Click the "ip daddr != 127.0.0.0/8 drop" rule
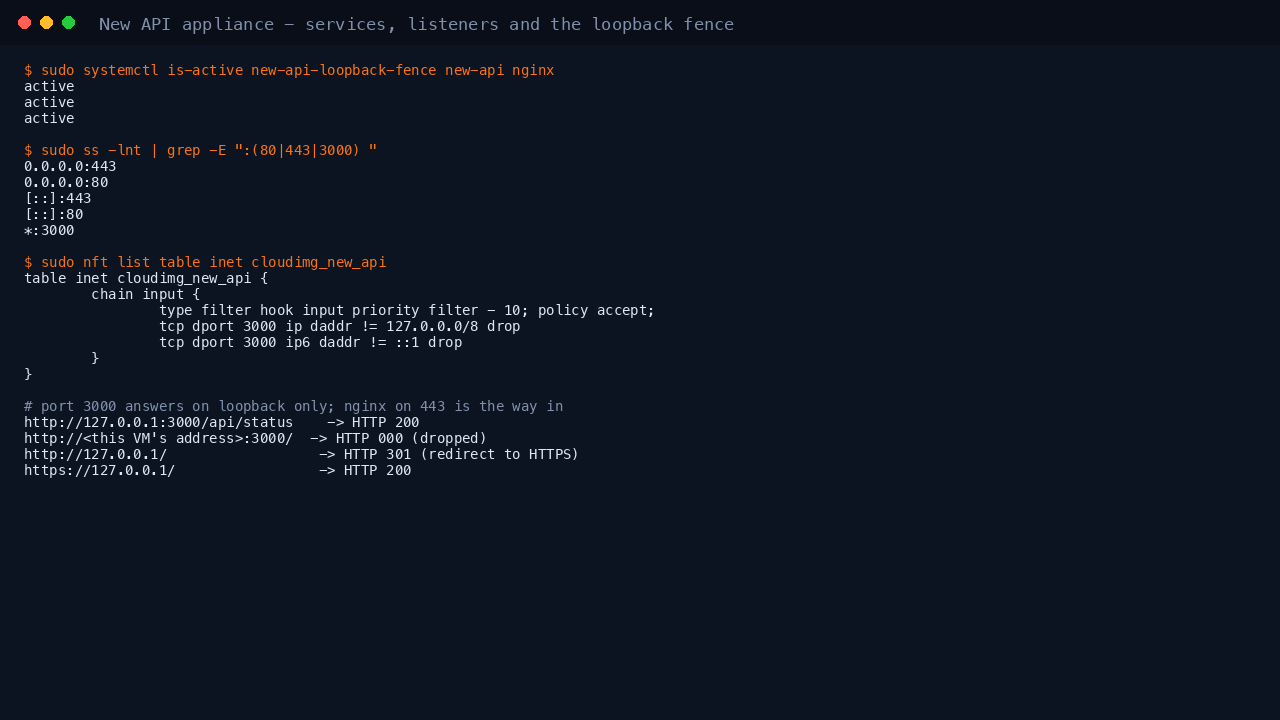Image resolution: width=1280 pixels, height=720 pixels. [x=340, y=326]
